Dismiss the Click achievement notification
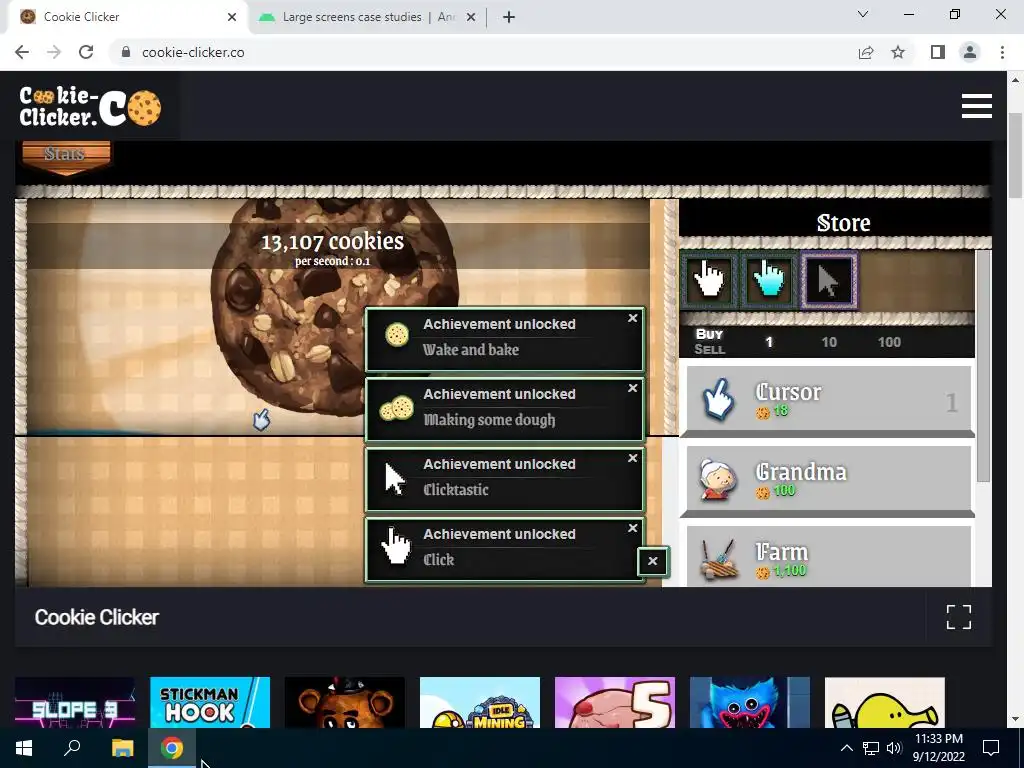 pyautogui.click(x=632, y=528)
